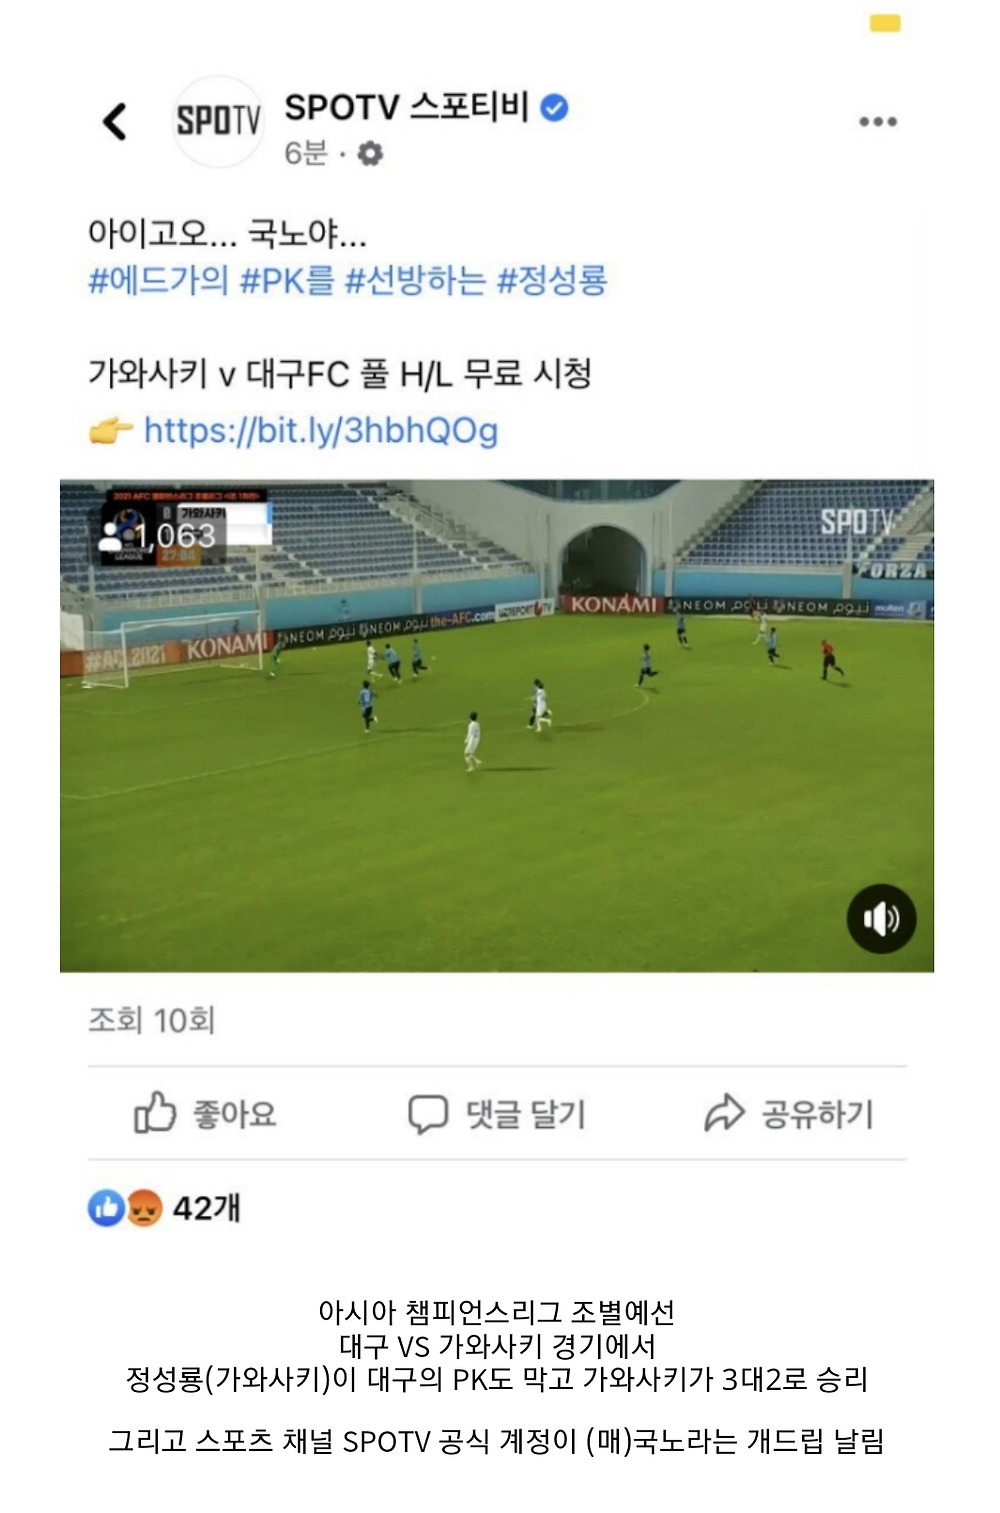The image size is (1000, 1513).
Task: Open the bit.ly highlights link
Action: [320, 431]
